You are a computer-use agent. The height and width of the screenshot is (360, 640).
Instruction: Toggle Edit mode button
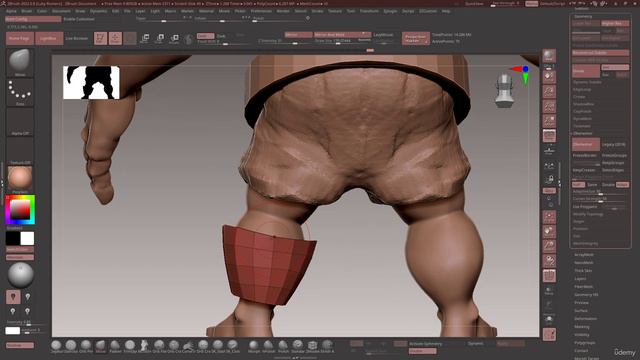[100, 38]
